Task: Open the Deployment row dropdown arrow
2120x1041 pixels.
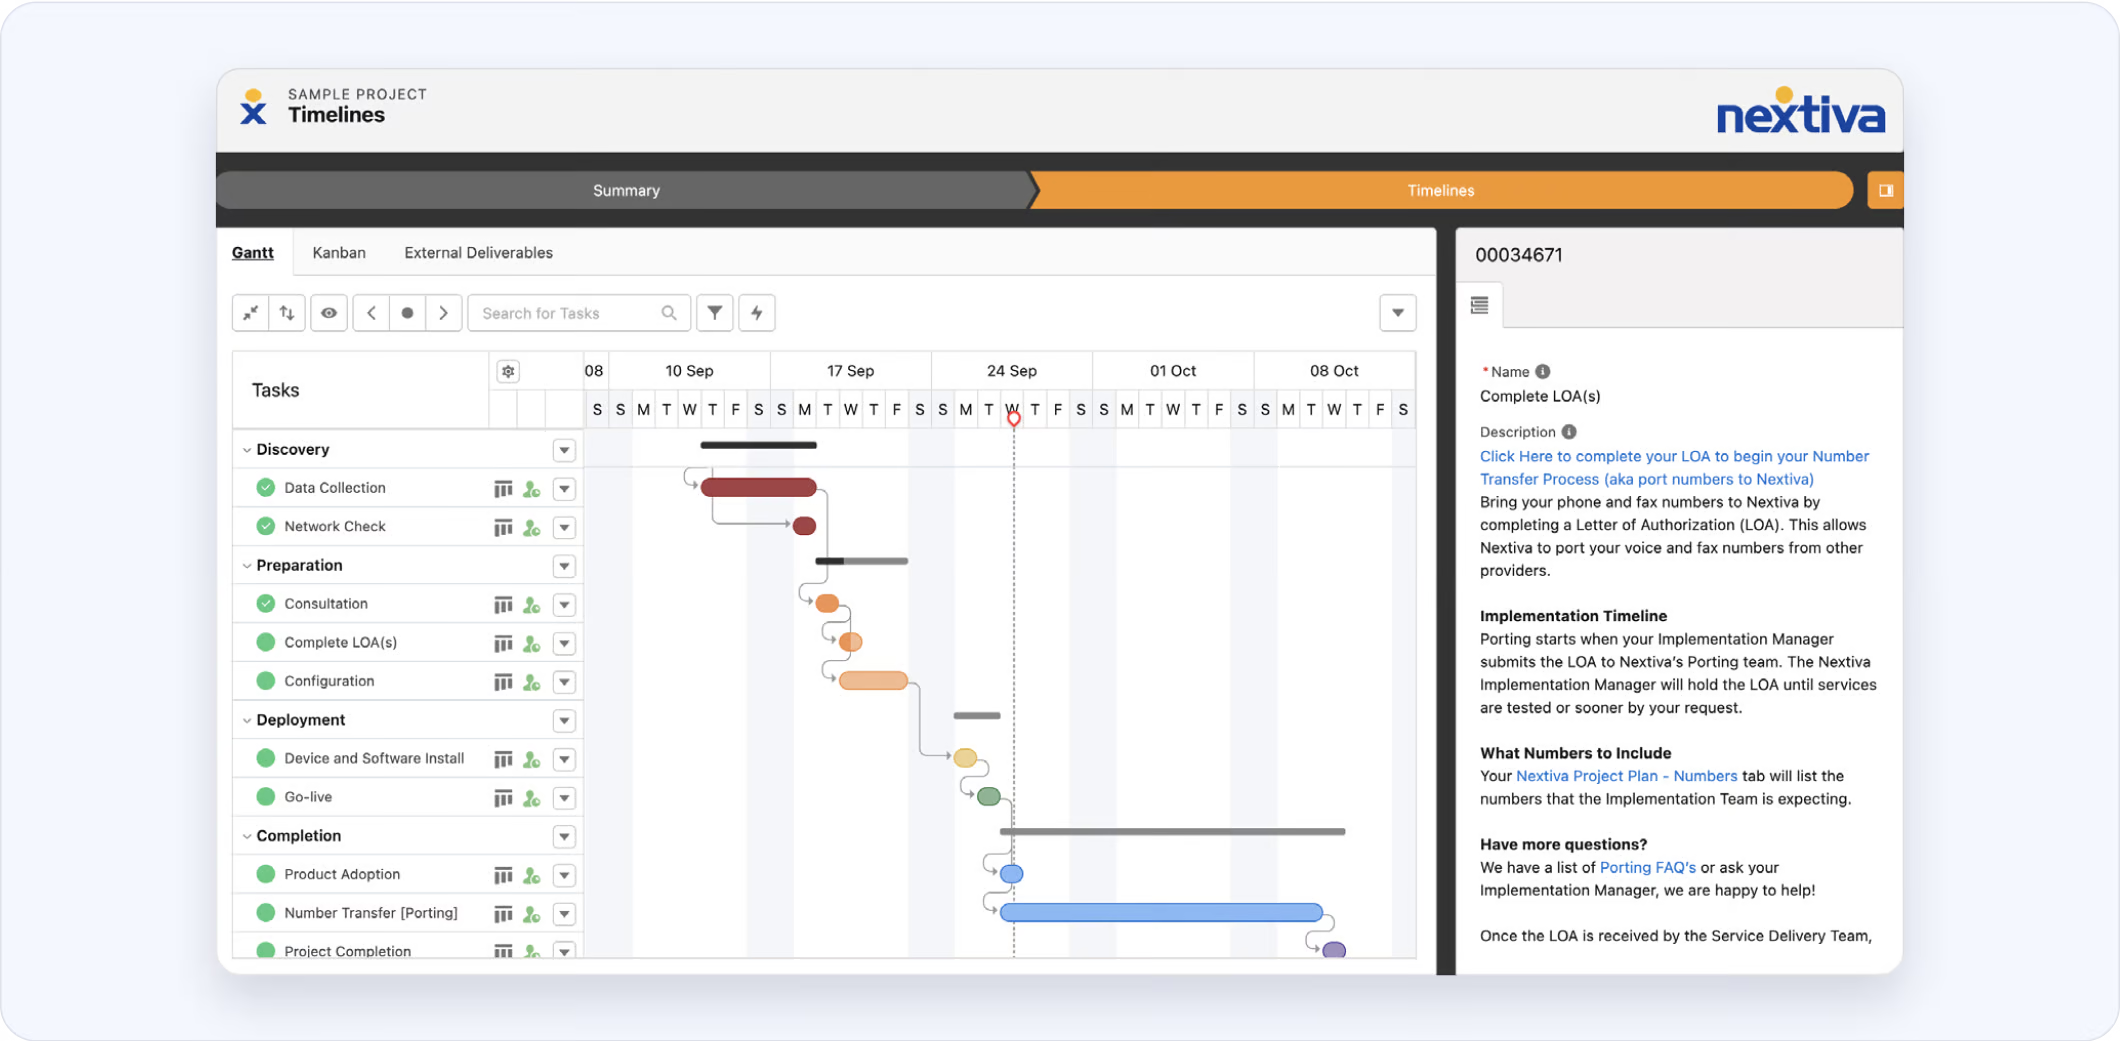Action: 564,721
